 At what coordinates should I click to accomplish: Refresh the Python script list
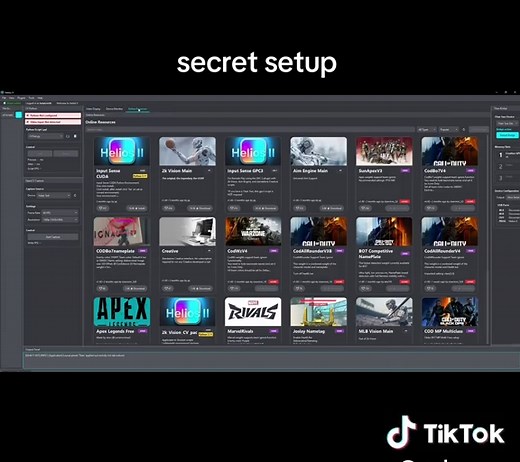tap(68, 136)
